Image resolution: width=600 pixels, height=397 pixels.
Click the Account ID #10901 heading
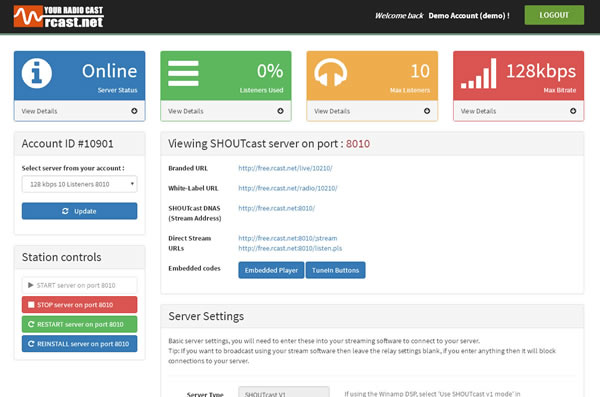pos(68,144)
